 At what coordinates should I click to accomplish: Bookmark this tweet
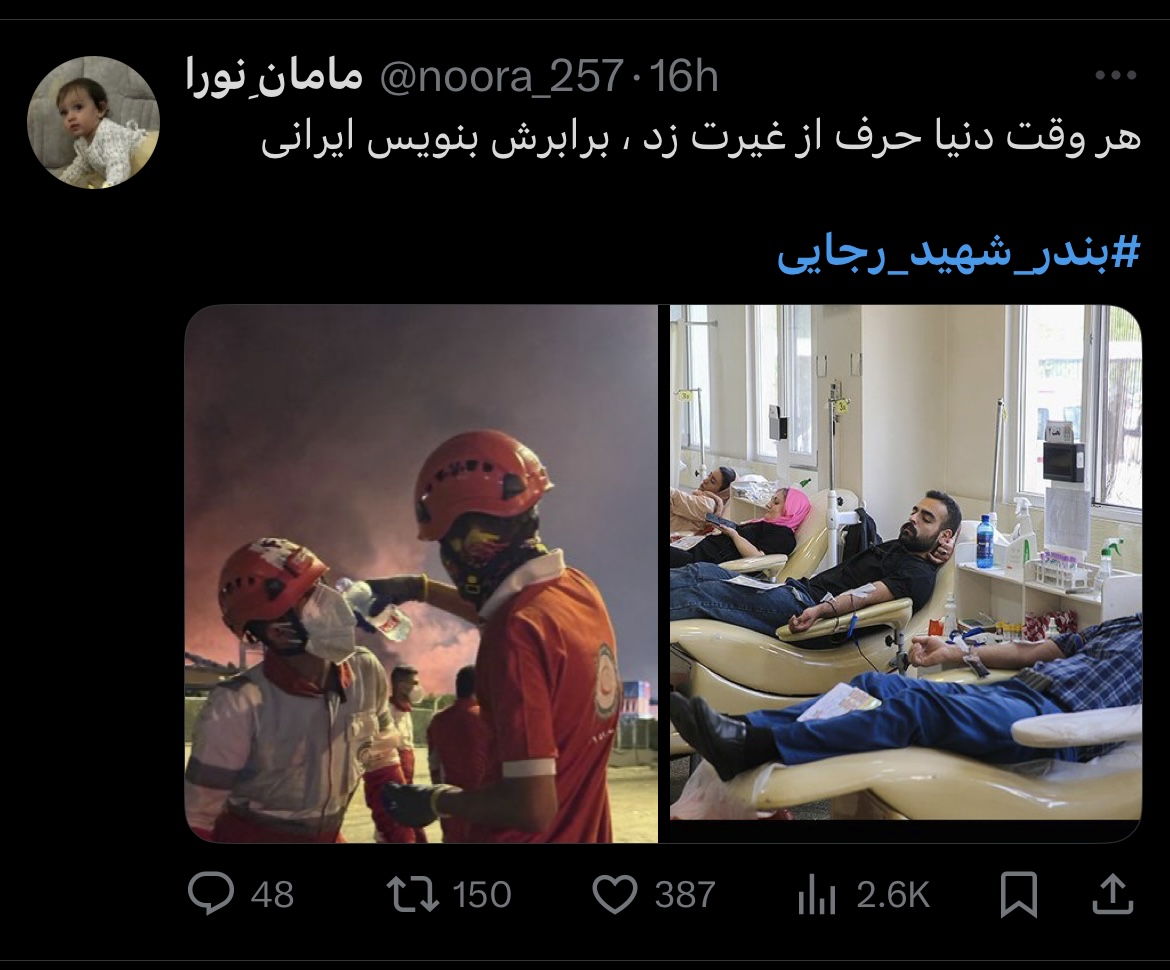[x=1019, y=894]
